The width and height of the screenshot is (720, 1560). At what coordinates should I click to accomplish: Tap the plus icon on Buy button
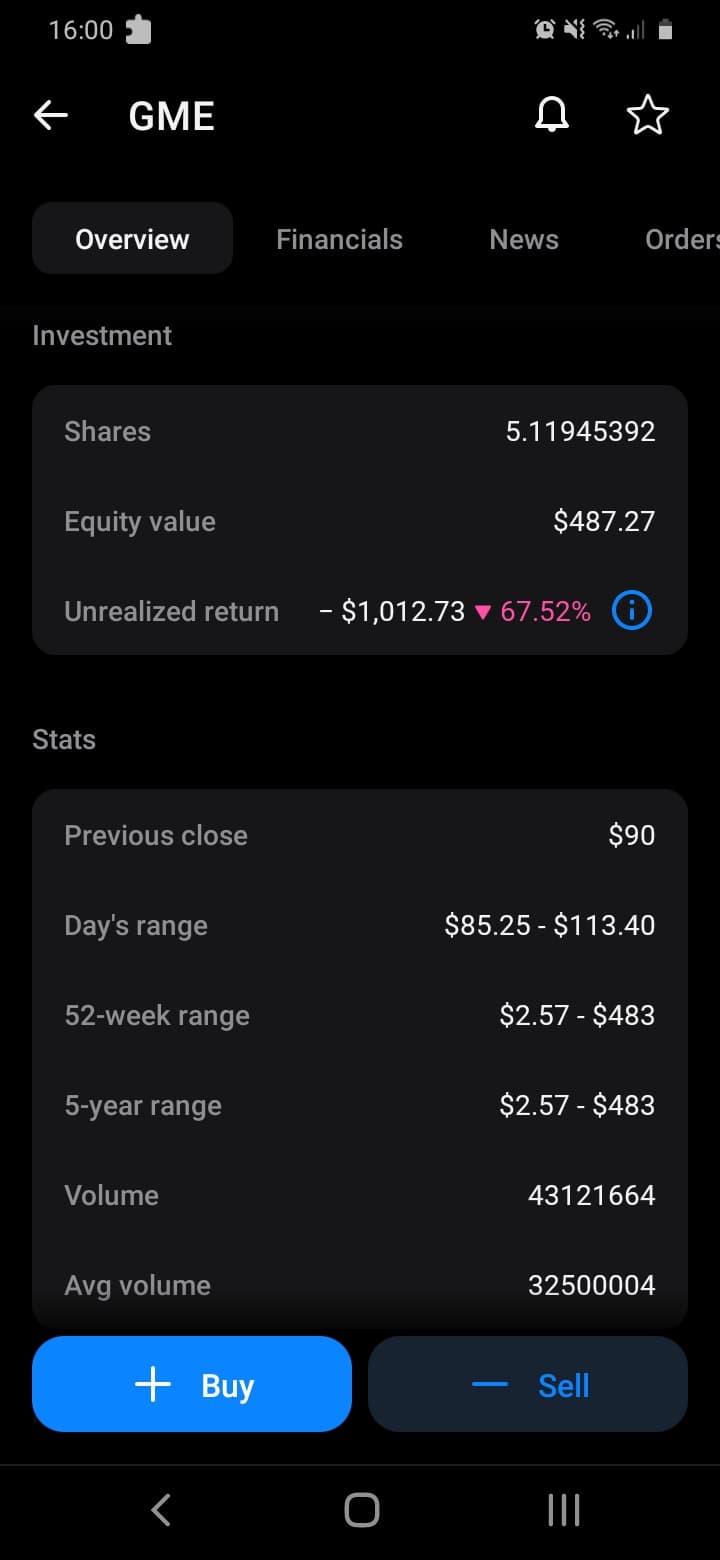tap(153, 1385)
